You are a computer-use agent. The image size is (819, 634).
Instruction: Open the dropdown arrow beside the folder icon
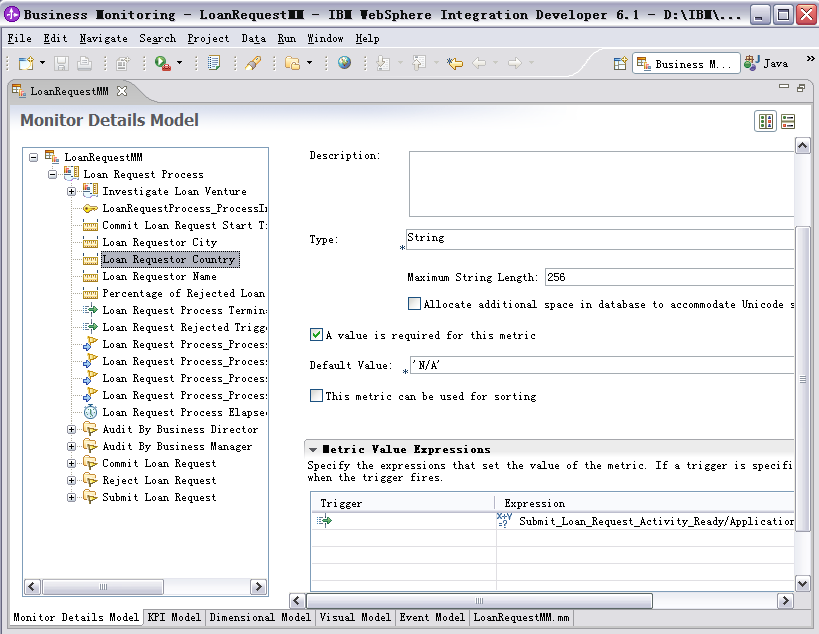click(x=309, y=63)
